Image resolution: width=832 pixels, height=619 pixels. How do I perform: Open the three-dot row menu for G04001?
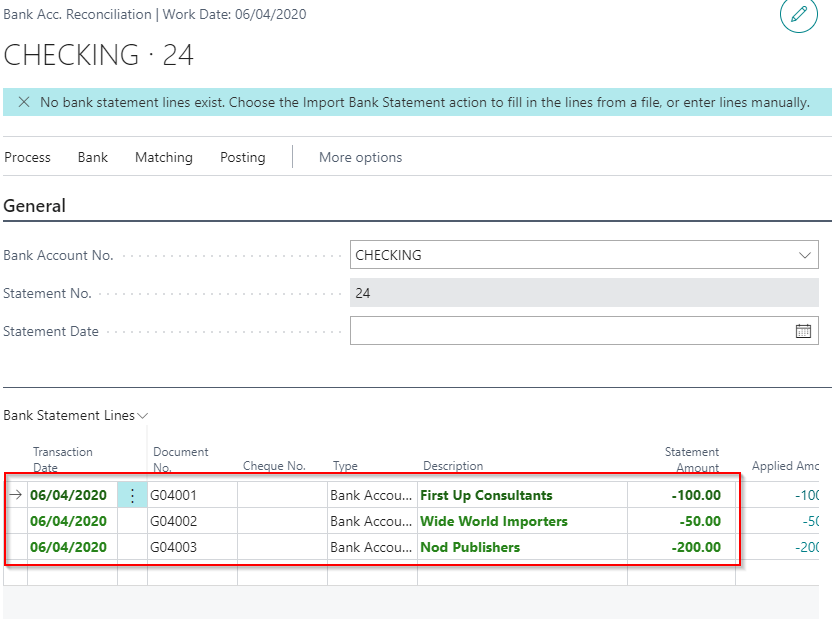pyautogui.click(x=132, y=495)
